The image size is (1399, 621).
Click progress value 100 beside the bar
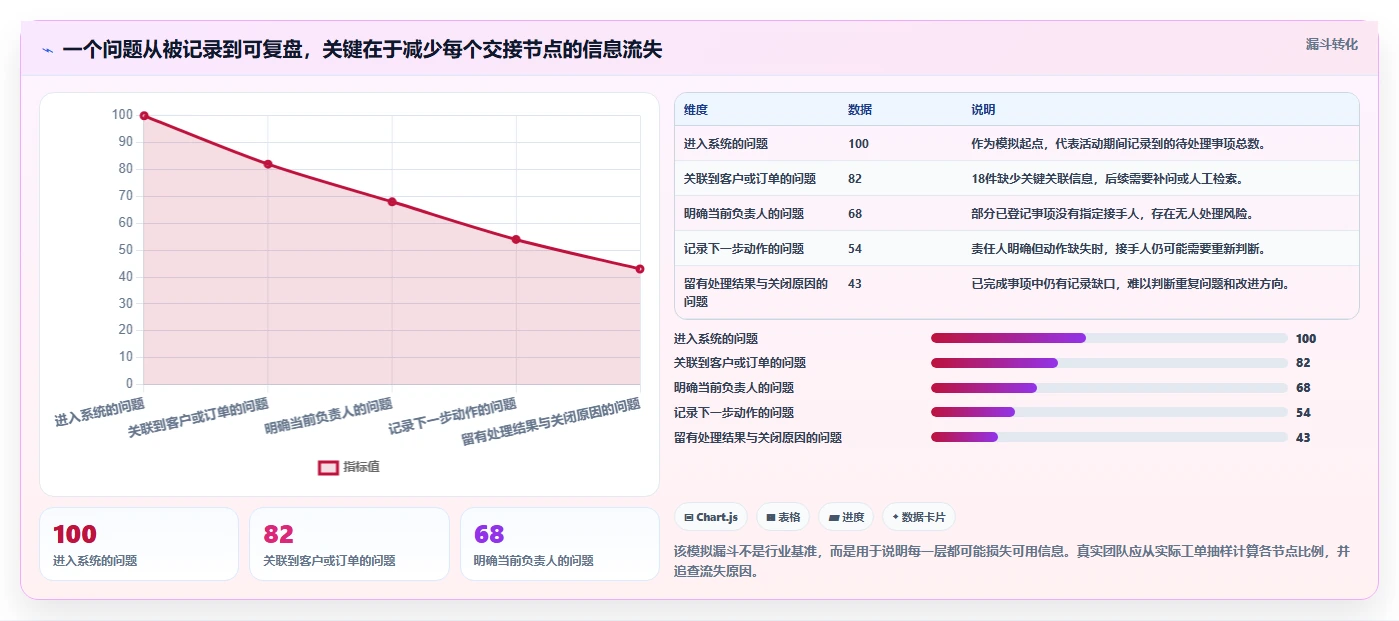[x=1306, y=339]
